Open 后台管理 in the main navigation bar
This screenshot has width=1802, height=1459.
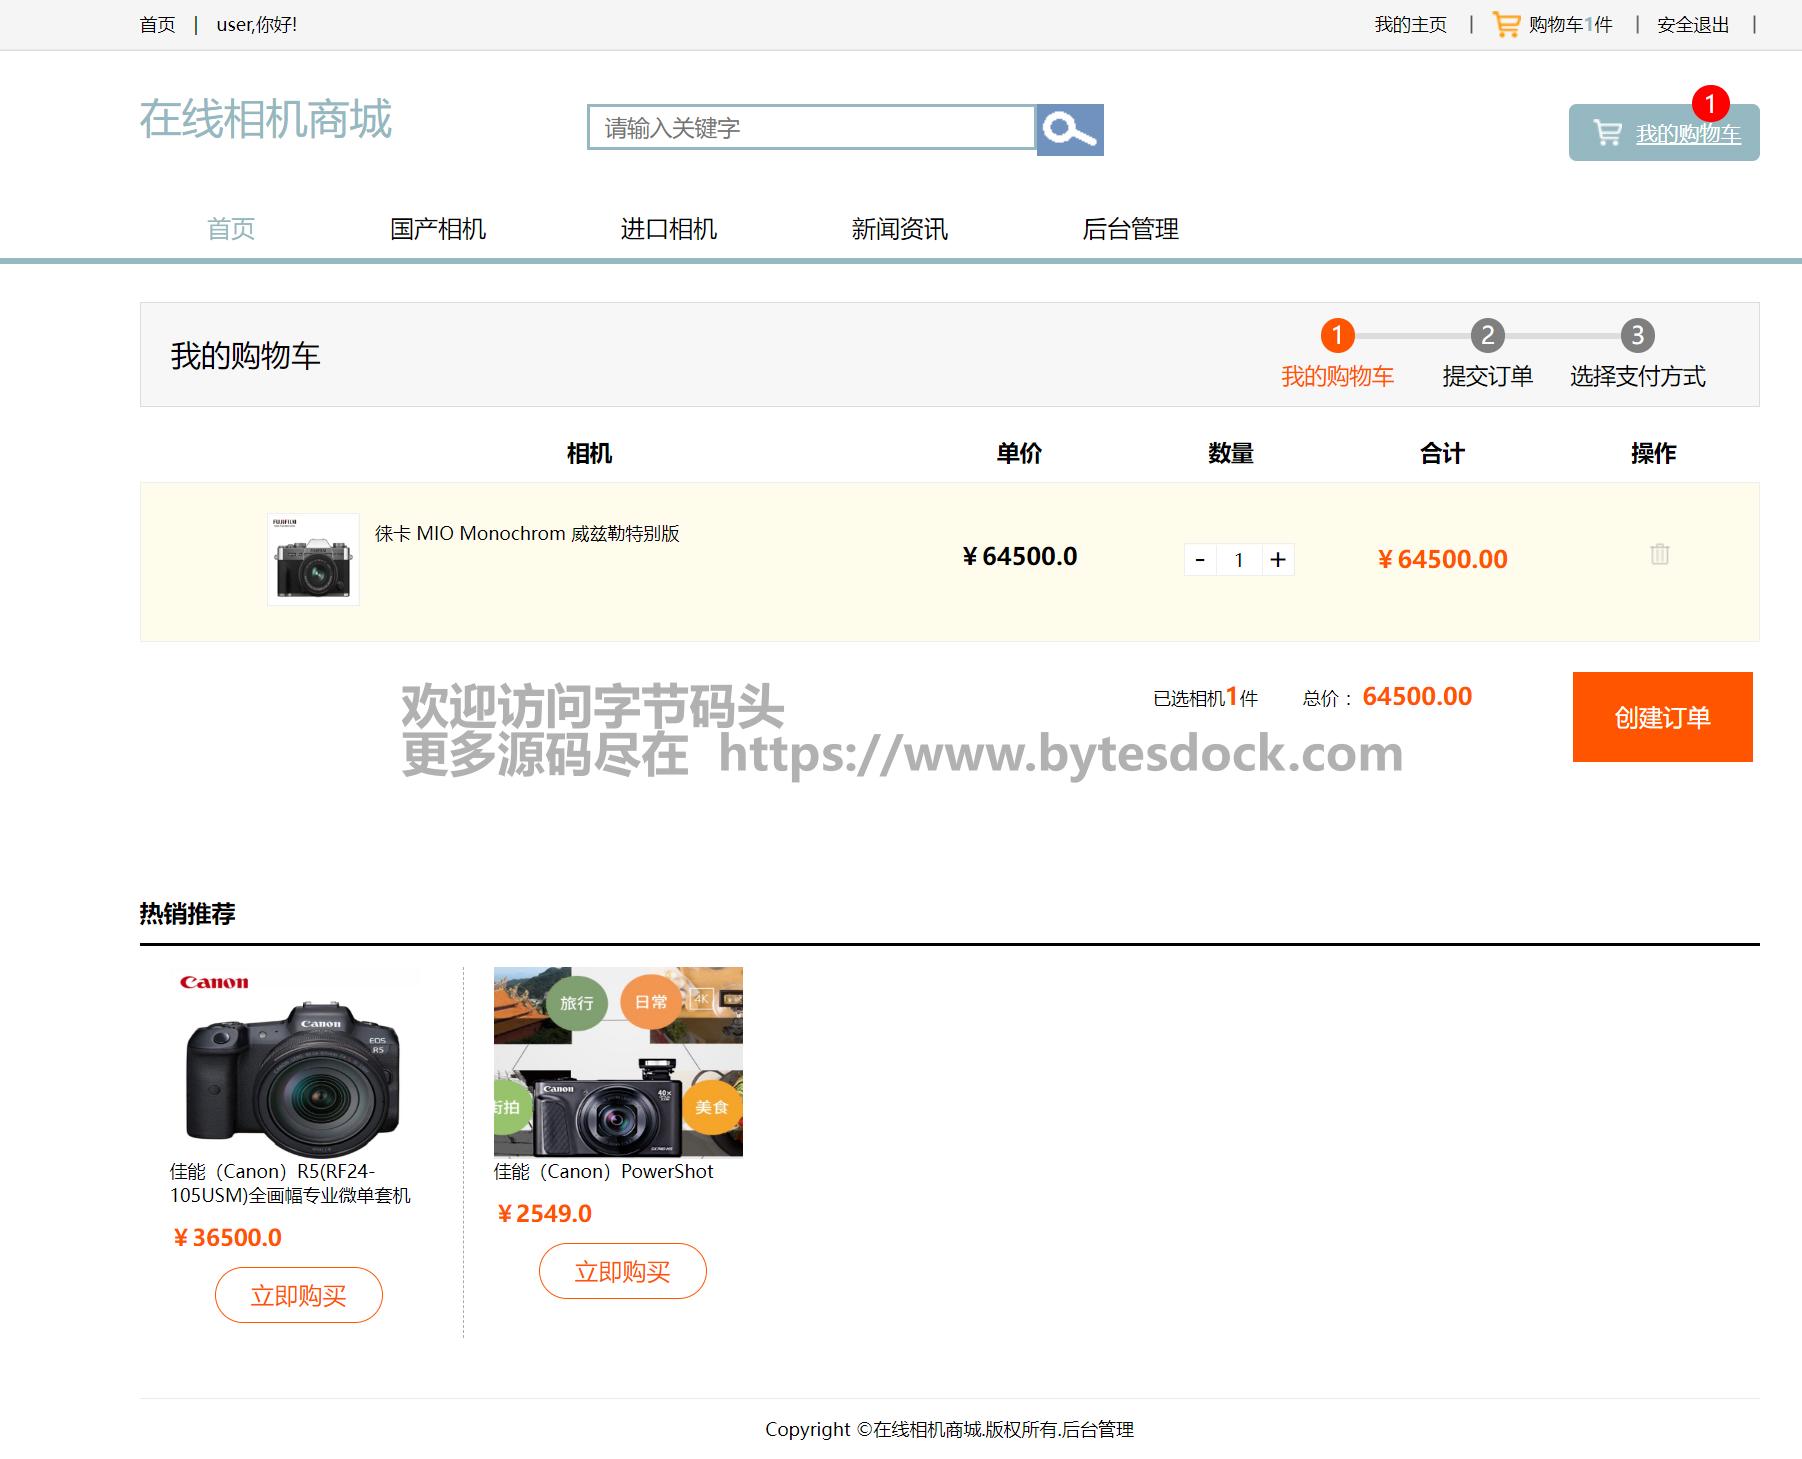[1130, 229]
